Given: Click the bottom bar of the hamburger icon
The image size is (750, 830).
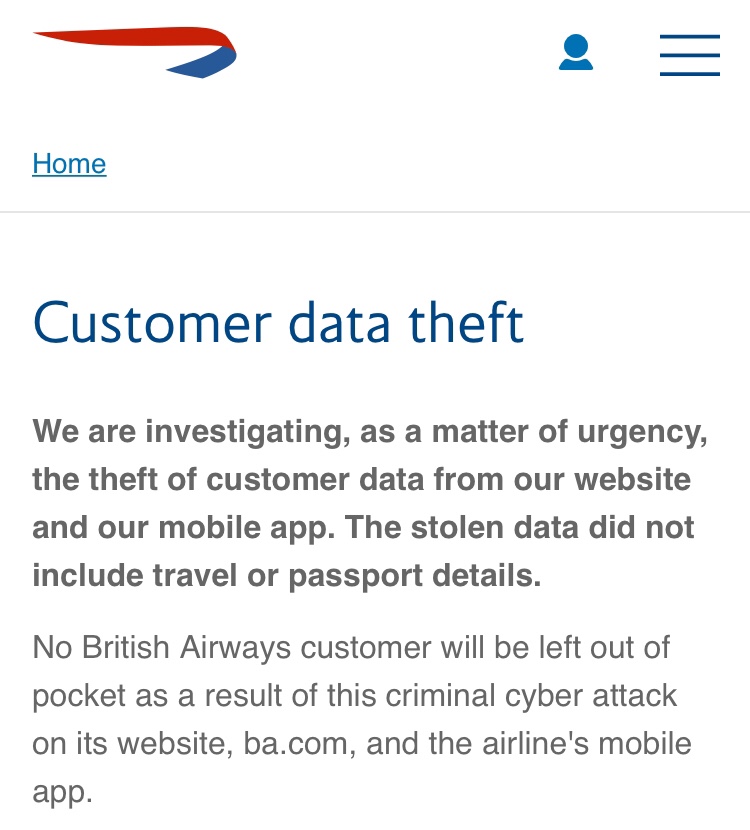Looking at the screenshot, I should (x=690, y=74).
